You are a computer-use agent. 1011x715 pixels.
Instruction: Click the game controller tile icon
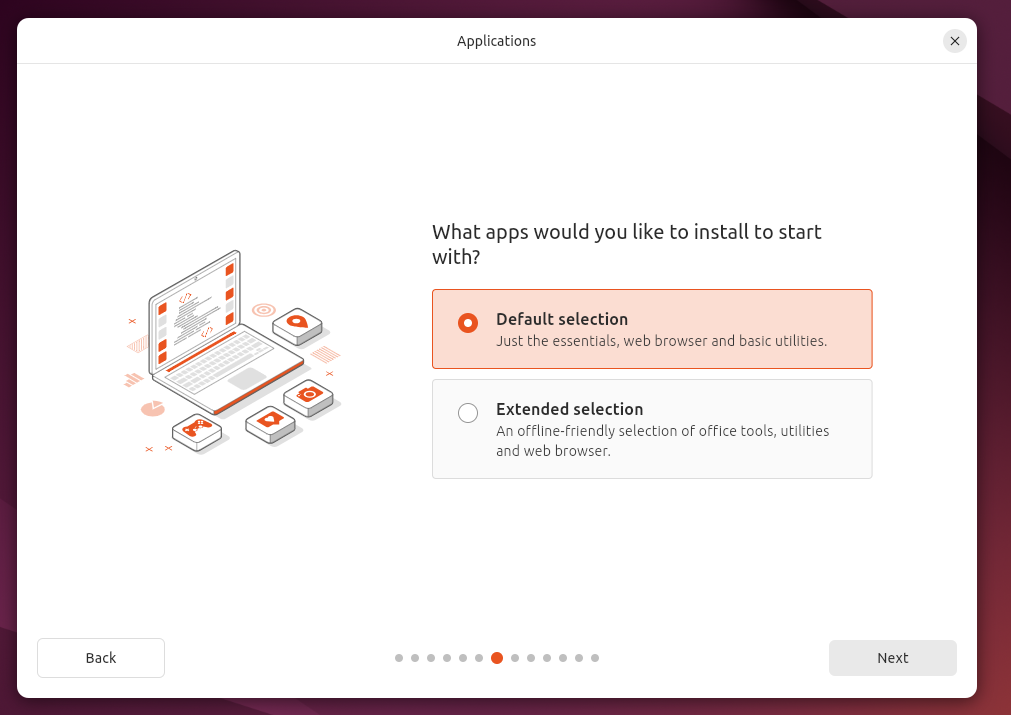point(197,431)
